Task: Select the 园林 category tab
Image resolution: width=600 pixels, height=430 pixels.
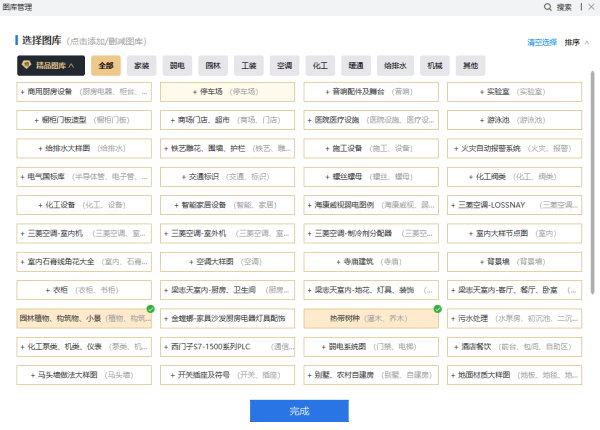Action: (x=213, y=65)
